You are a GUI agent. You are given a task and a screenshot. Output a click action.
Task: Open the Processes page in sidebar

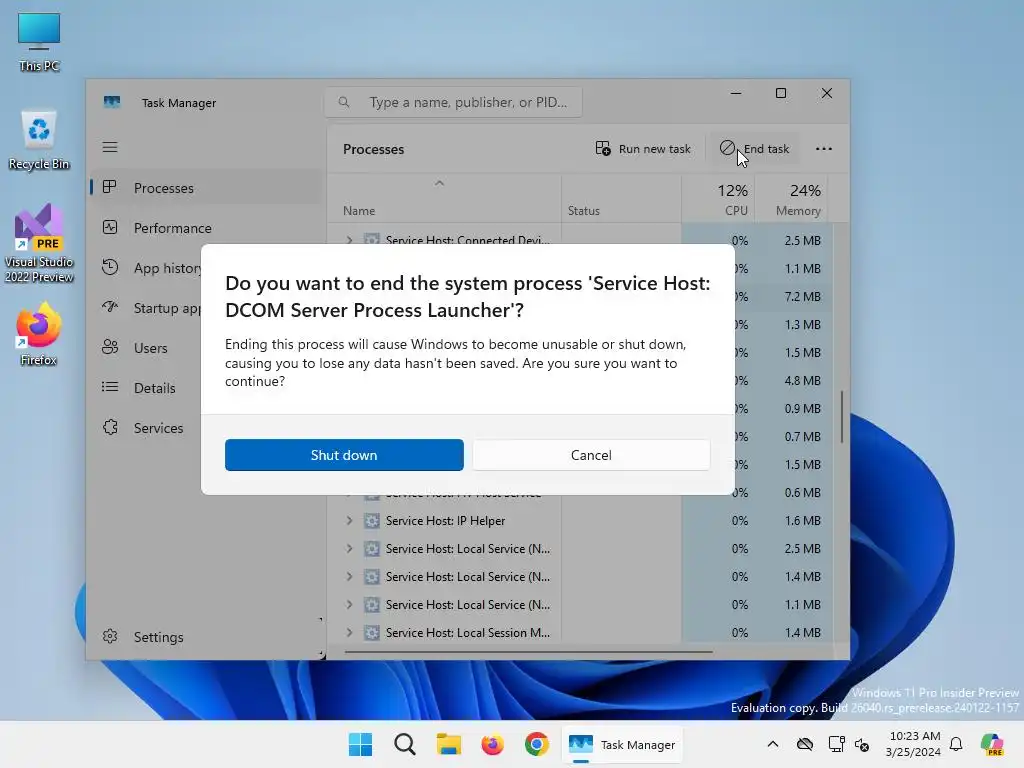(206, 188)
